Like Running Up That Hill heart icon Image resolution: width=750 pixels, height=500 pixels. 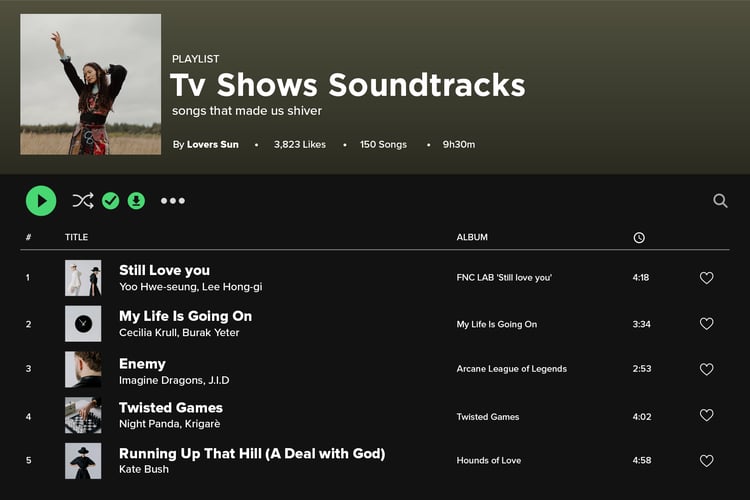point(706,461)
